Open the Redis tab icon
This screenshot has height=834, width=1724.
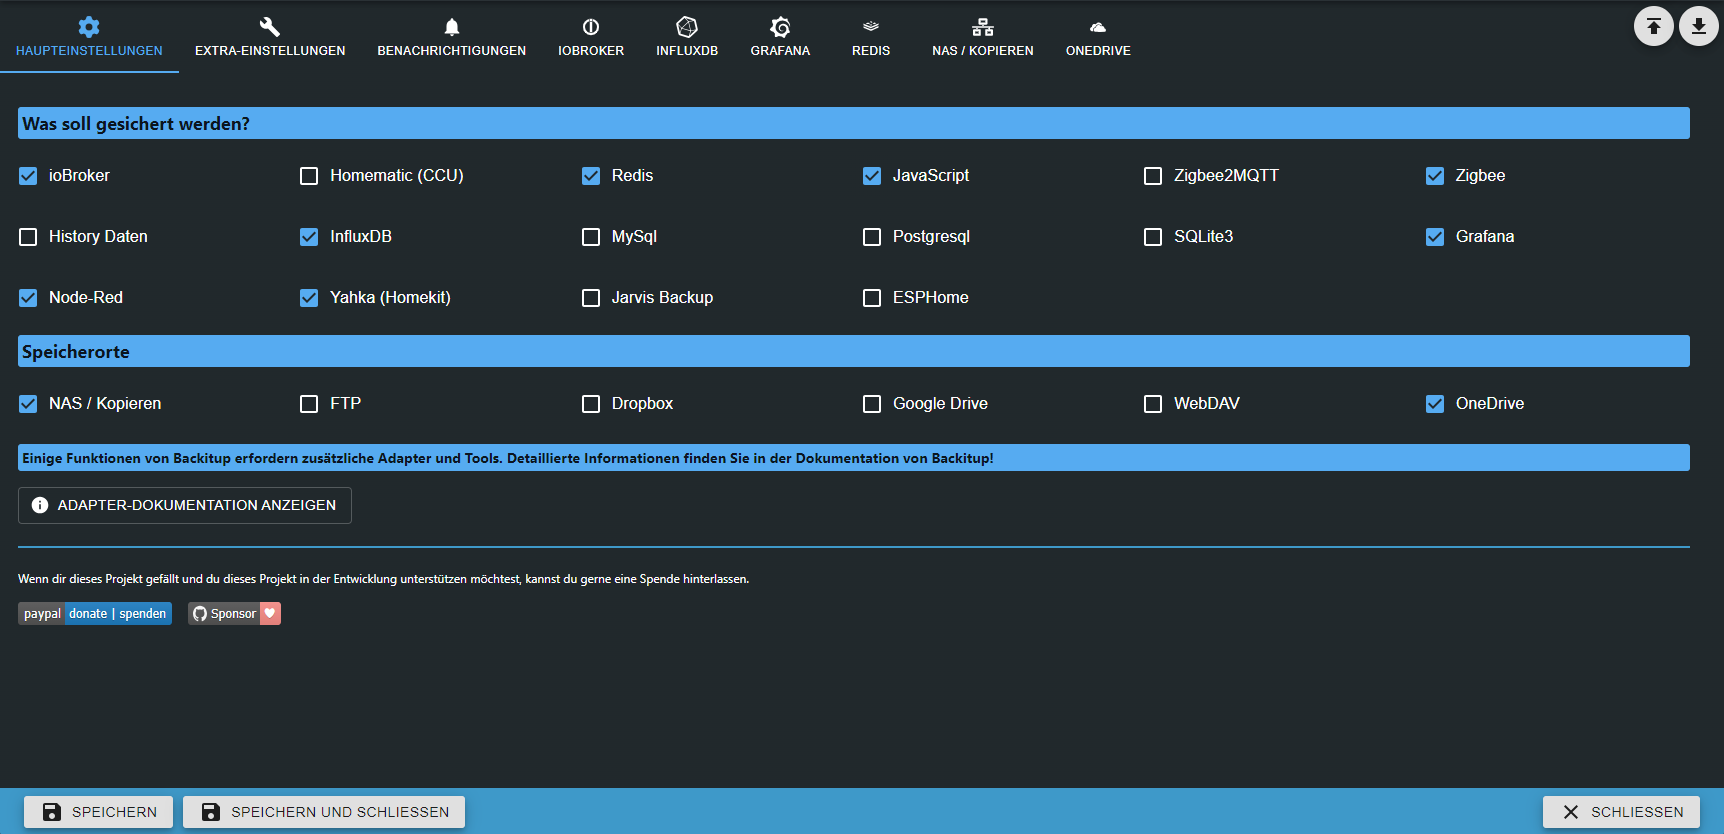pos(870,27)
